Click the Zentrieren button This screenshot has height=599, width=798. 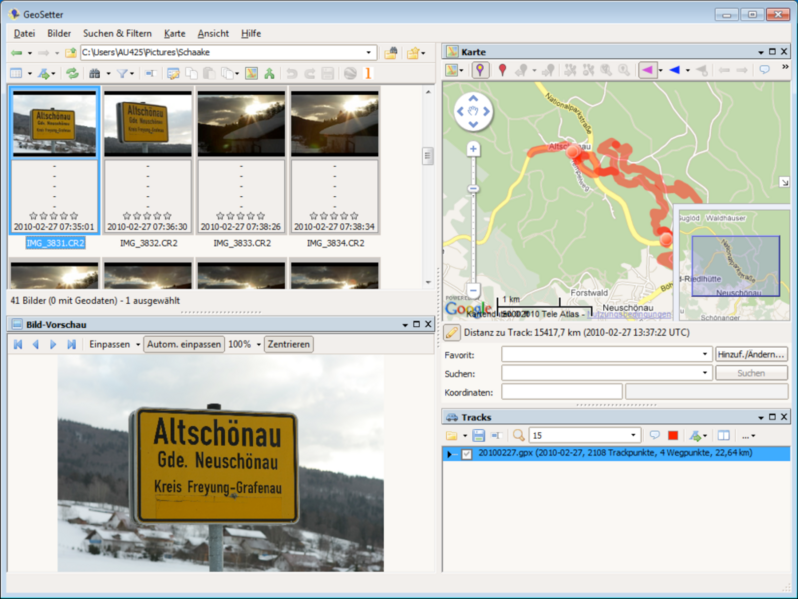pyautogui.click(x=289, y=345)
